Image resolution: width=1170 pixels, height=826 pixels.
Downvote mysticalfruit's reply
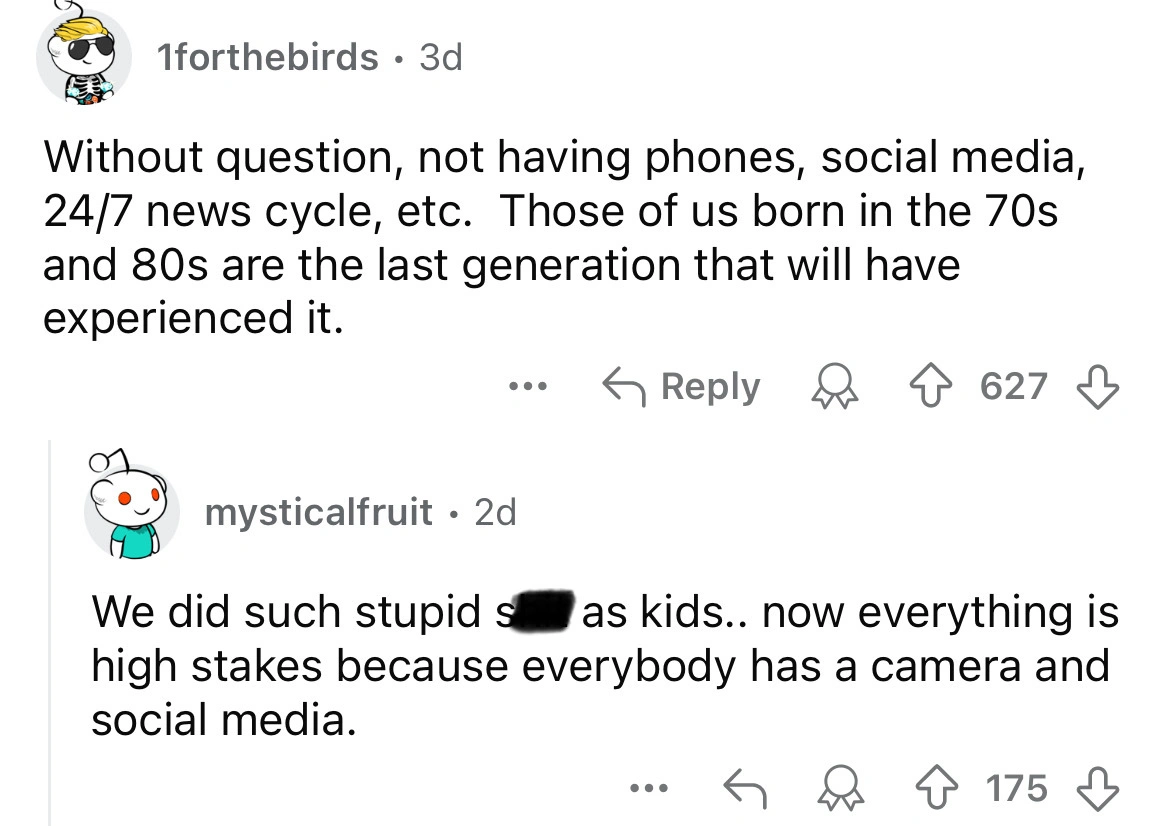1097,788
